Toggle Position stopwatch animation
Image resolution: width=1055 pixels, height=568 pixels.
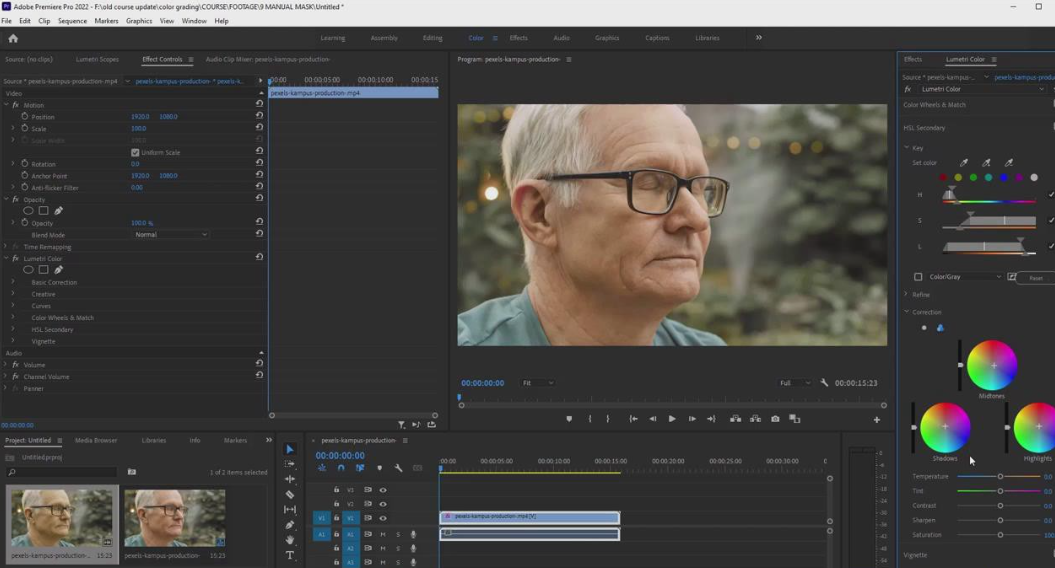pyautogui.click(x=25, y=116)
